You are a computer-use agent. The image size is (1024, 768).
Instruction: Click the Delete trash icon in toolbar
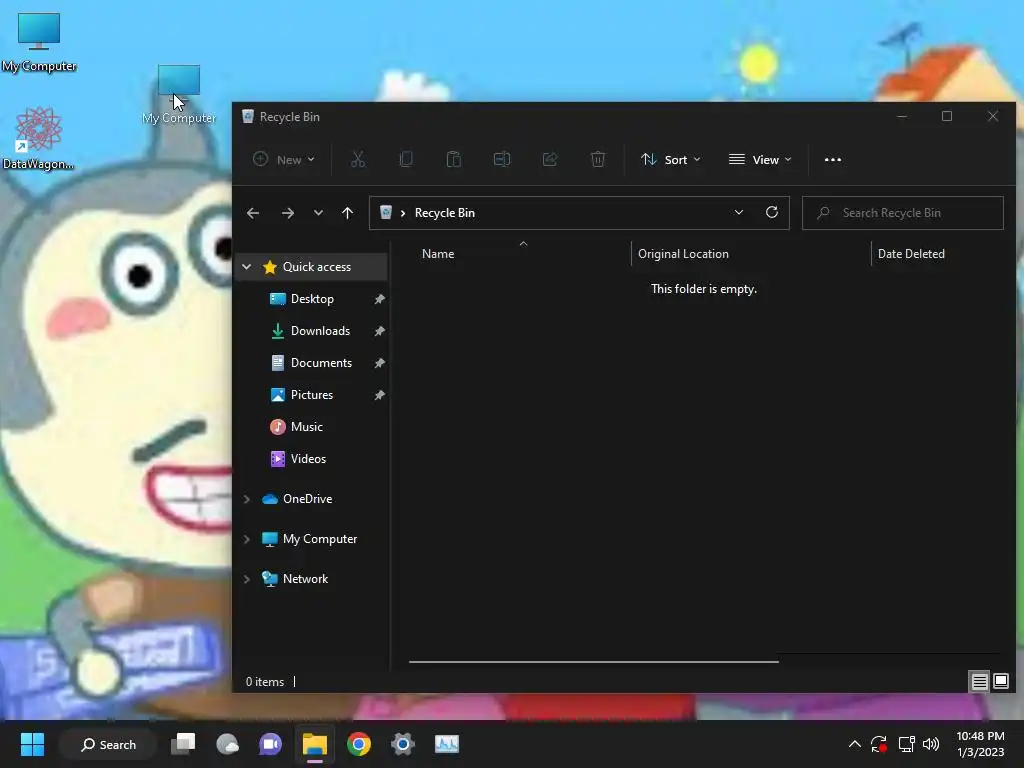(x=598, y=159)
